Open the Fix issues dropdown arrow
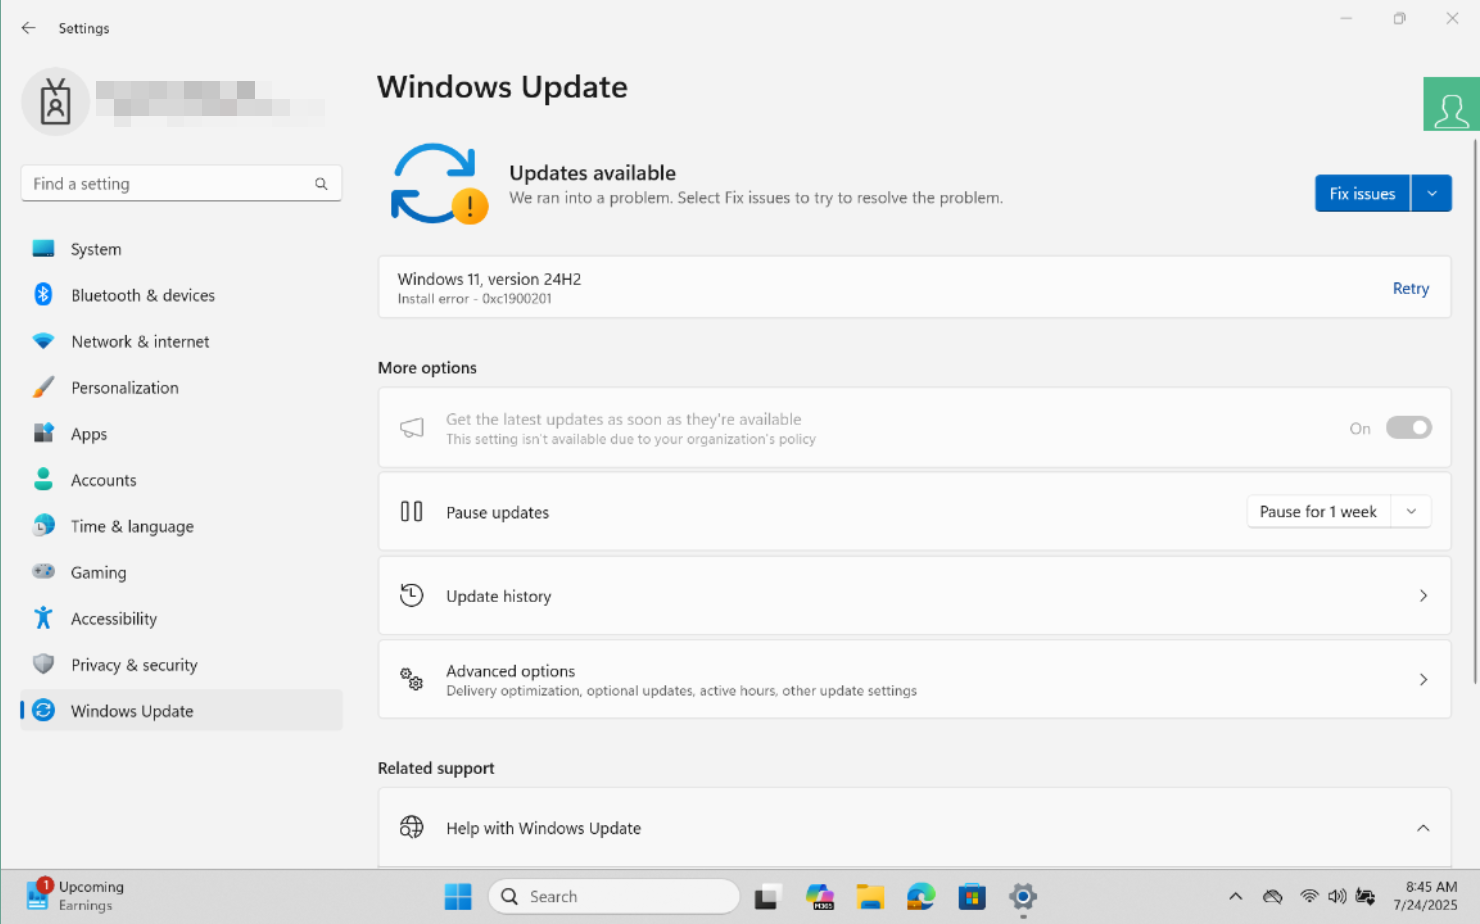The height and width of the screenshot is (924, 1480). coord(1432,194)
